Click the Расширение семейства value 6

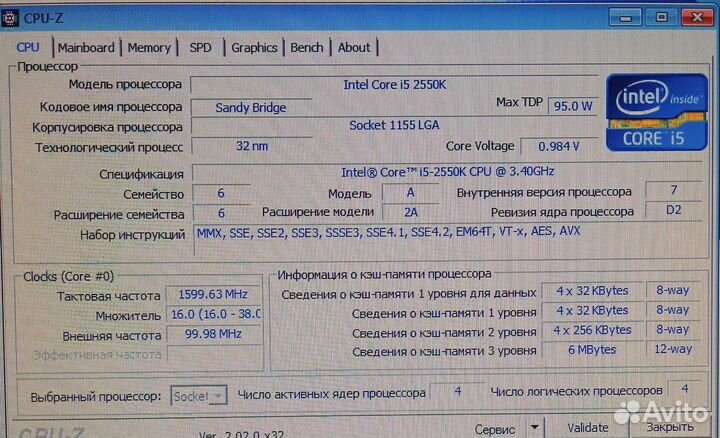(221, 213)
